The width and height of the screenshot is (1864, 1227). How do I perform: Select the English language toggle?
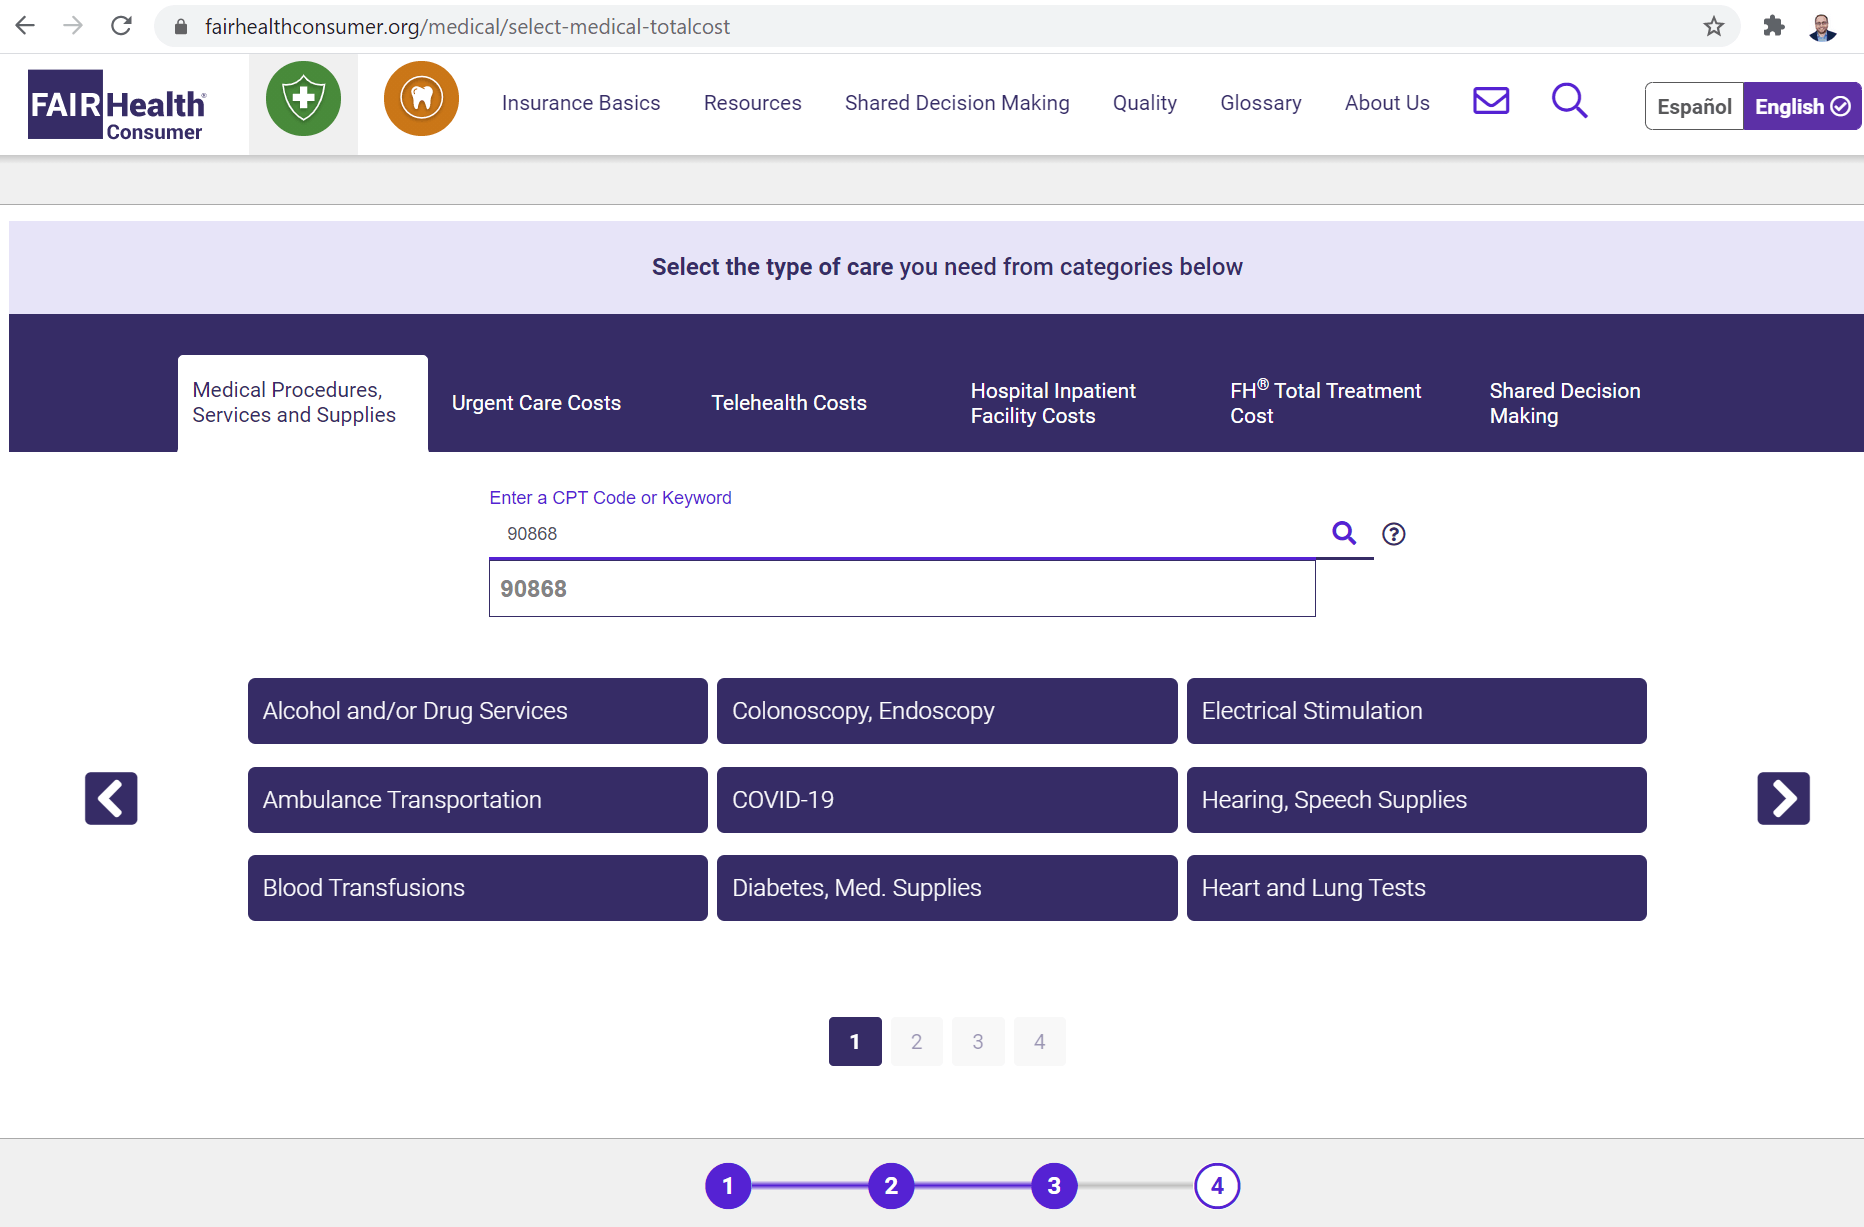click(x=1801, y=106)
